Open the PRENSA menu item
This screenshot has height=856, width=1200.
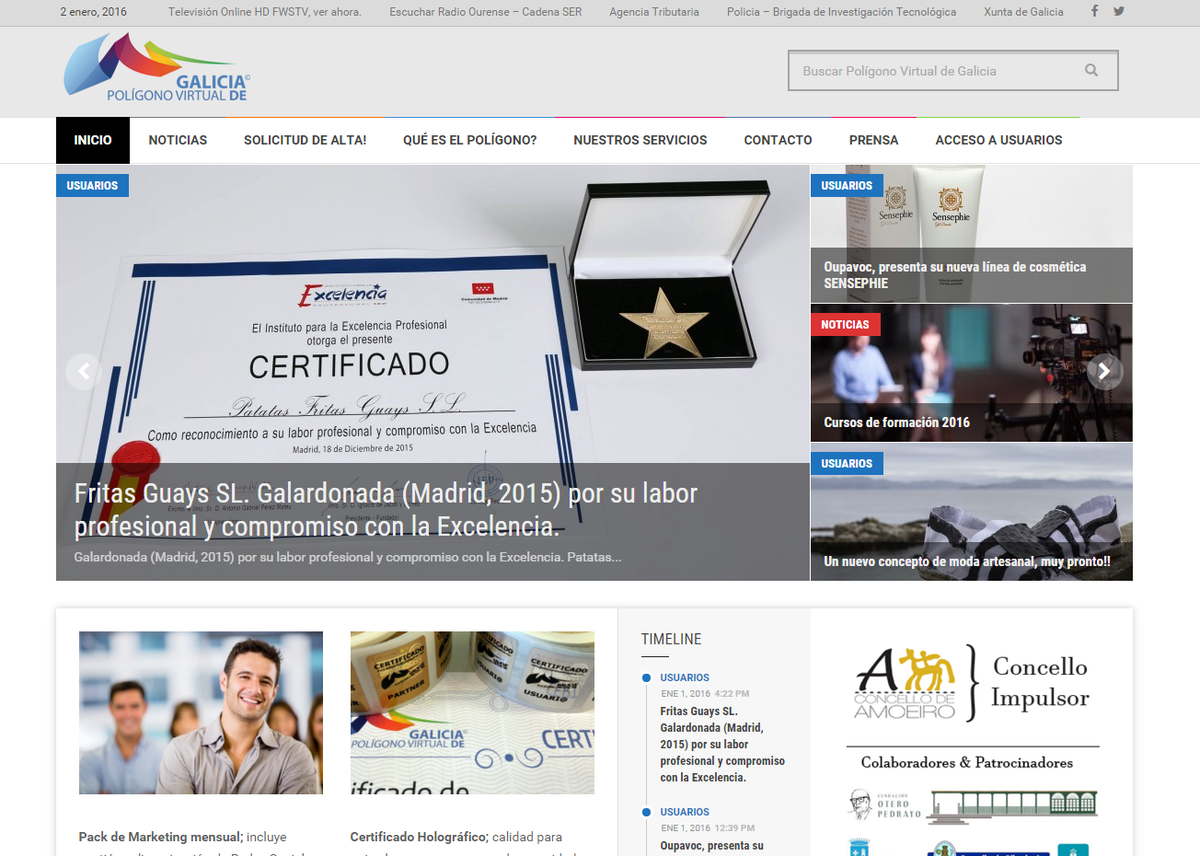coord(874,140)
